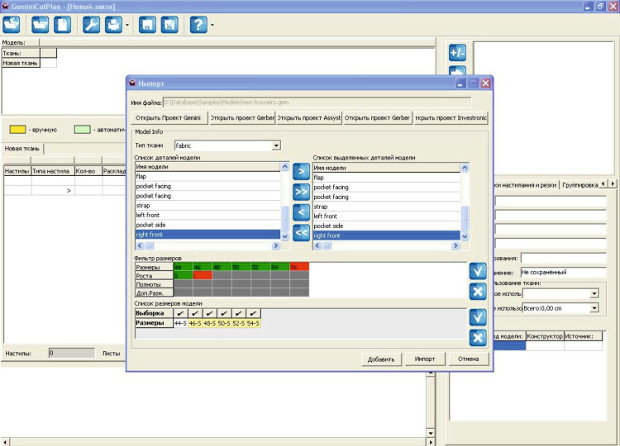Toggle the selection checkbox above size 48-5
Screen dimensions: 620x446
[208, 313]
